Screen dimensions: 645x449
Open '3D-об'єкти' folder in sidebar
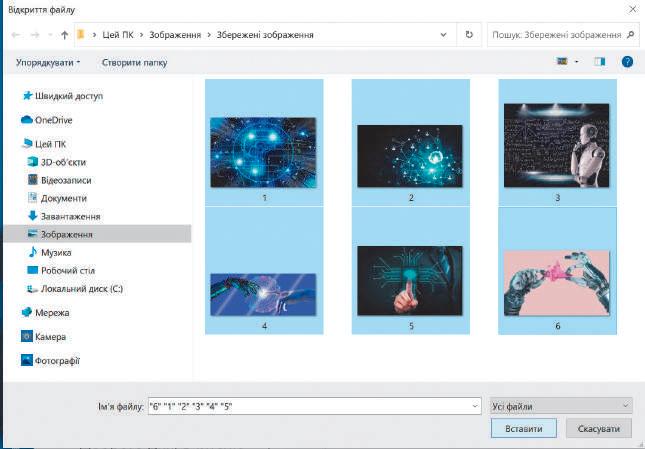(x=63, y=162)
